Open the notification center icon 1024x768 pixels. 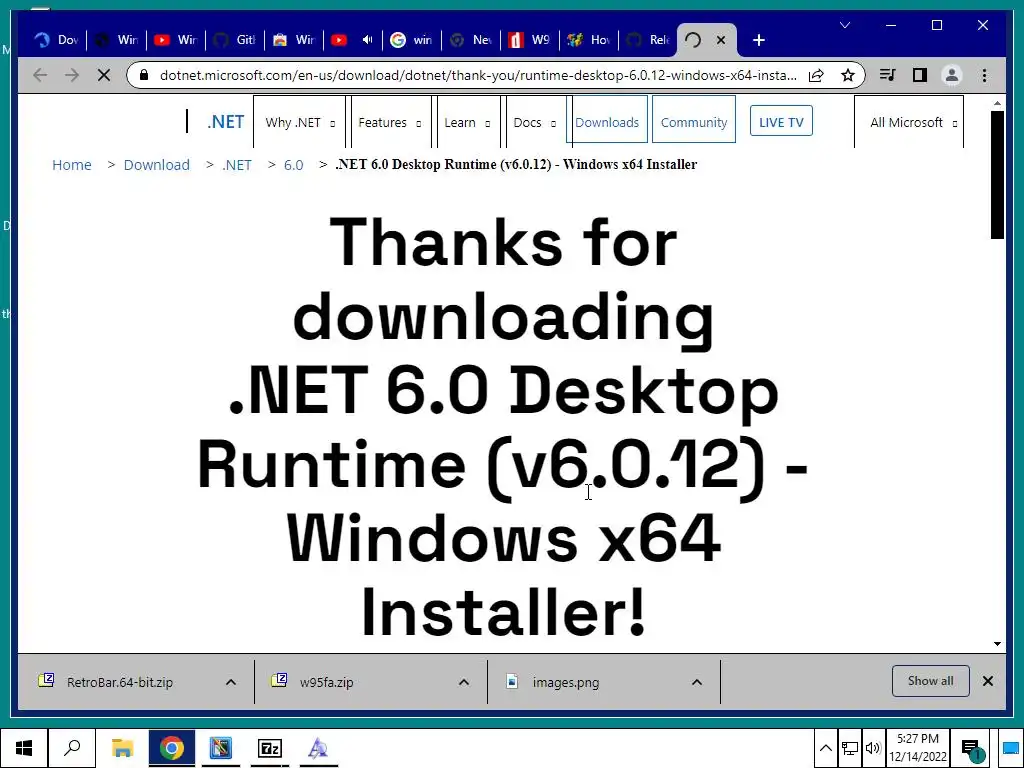tap(972, 750)
